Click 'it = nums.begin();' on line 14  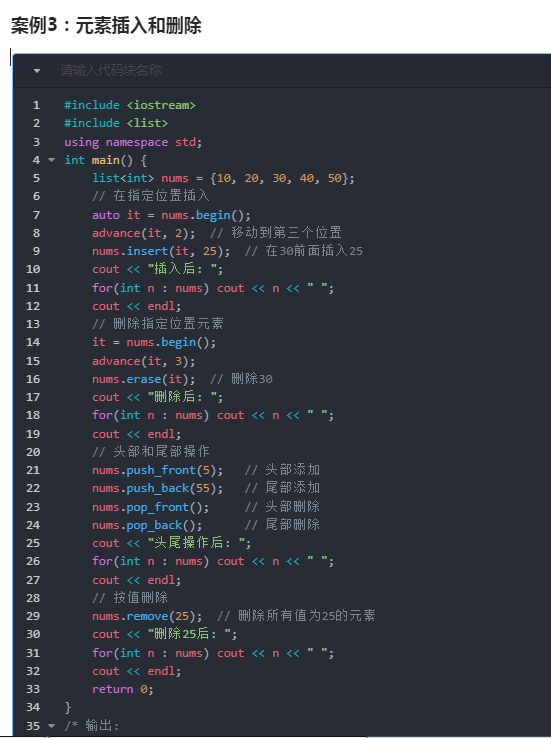point(154,343)
